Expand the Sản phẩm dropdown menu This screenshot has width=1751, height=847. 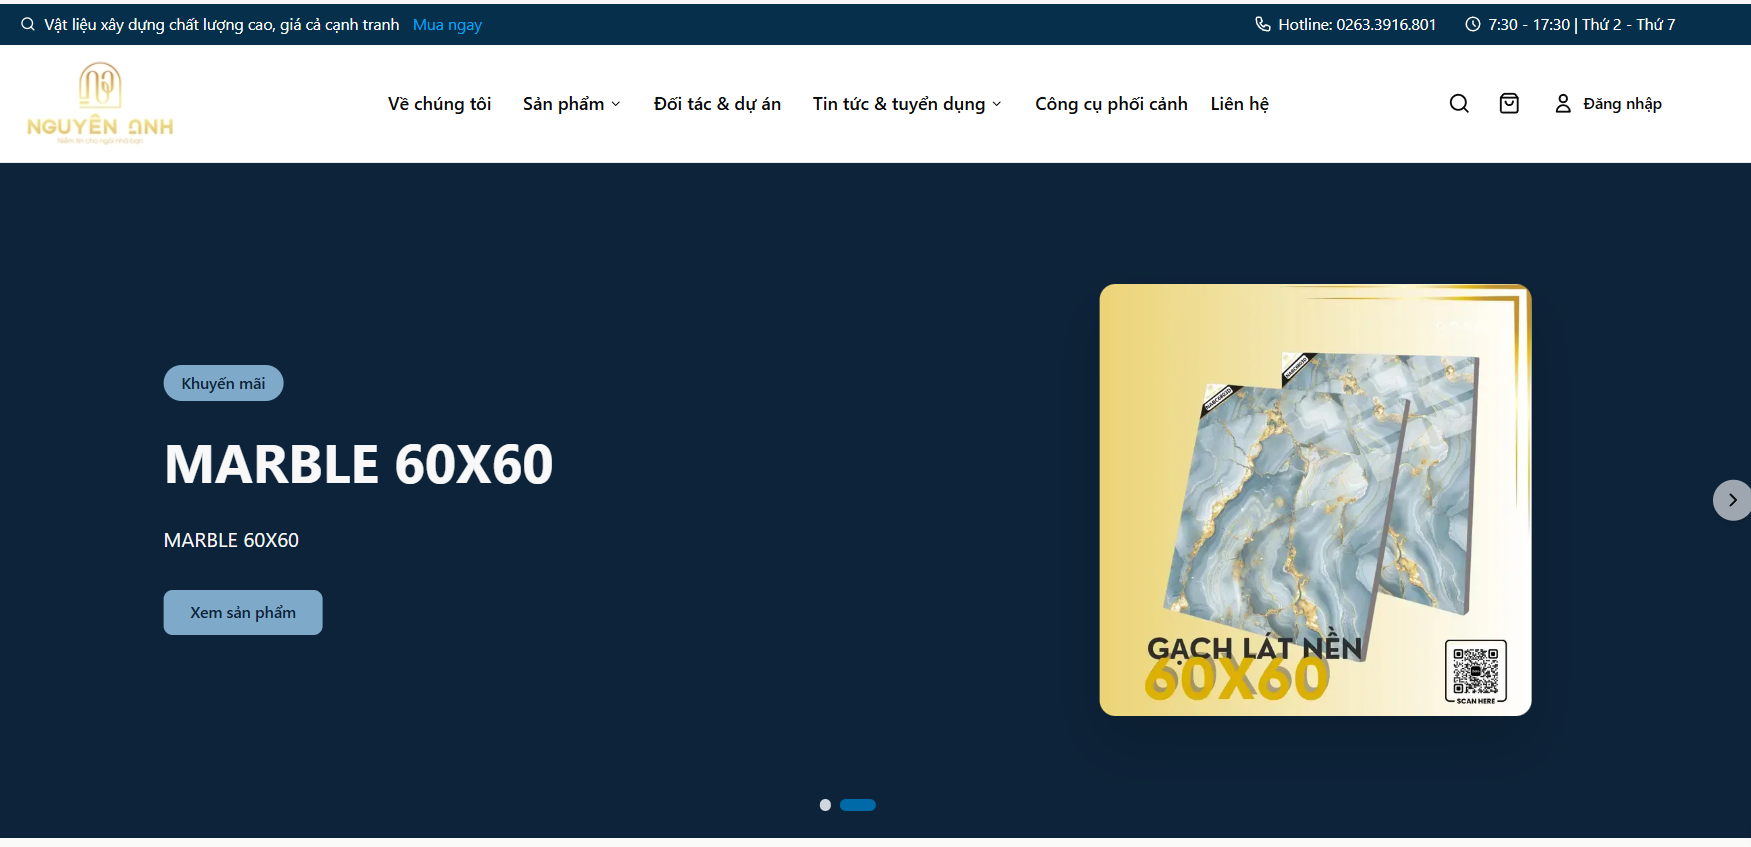[571, 104]
